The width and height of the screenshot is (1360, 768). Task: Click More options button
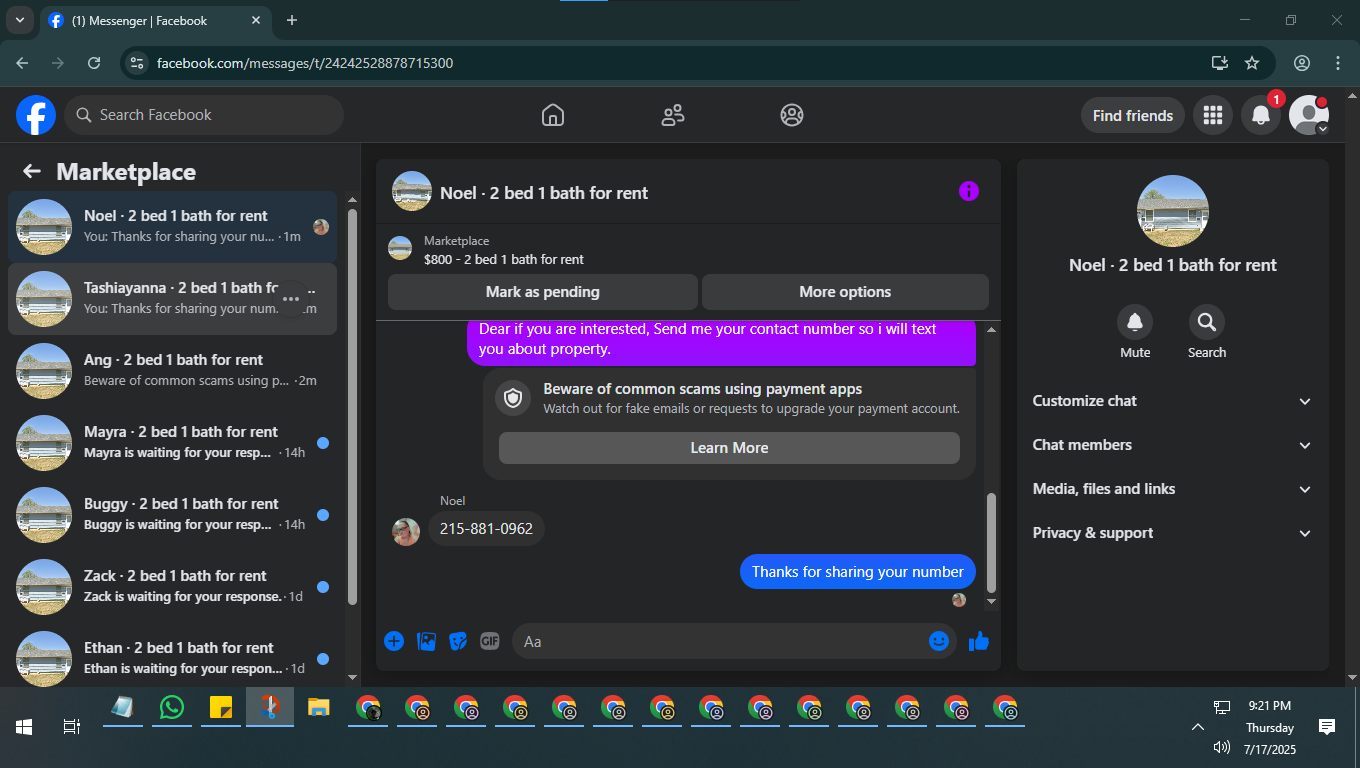(845, 292)
